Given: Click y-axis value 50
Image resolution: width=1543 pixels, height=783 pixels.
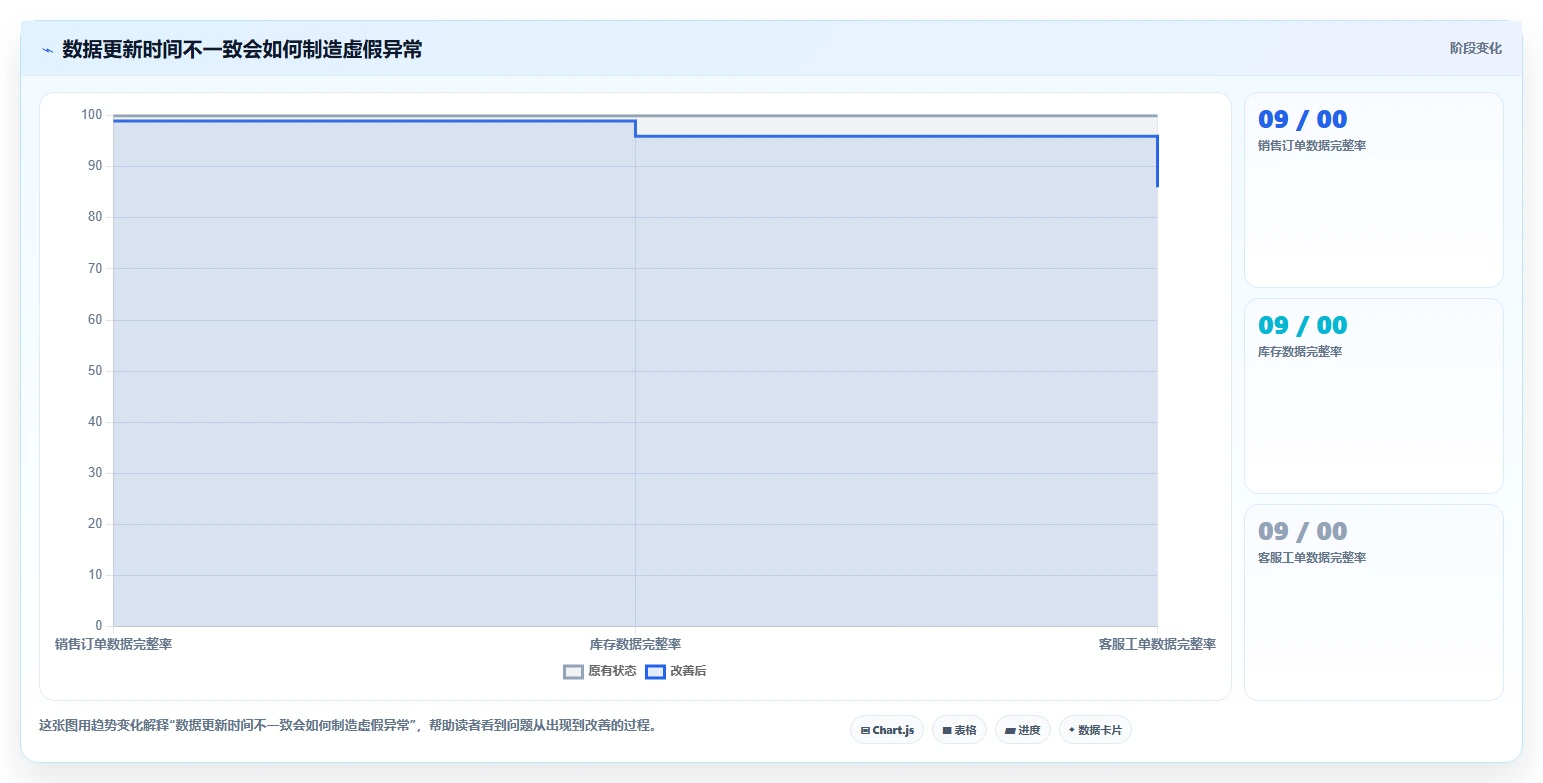Looking at the screenshot, I should point(96,371).
